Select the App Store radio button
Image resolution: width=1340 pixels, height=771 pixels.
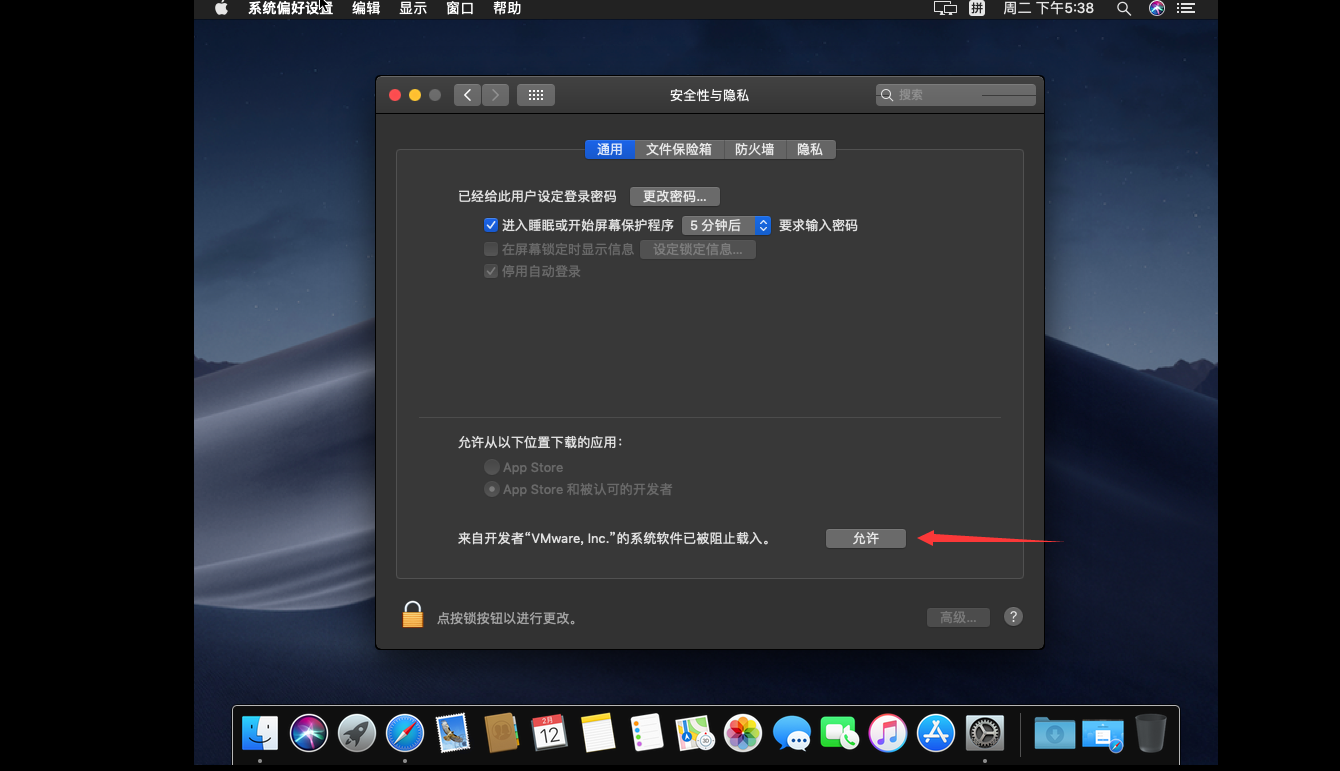click(x=492, y=467)
